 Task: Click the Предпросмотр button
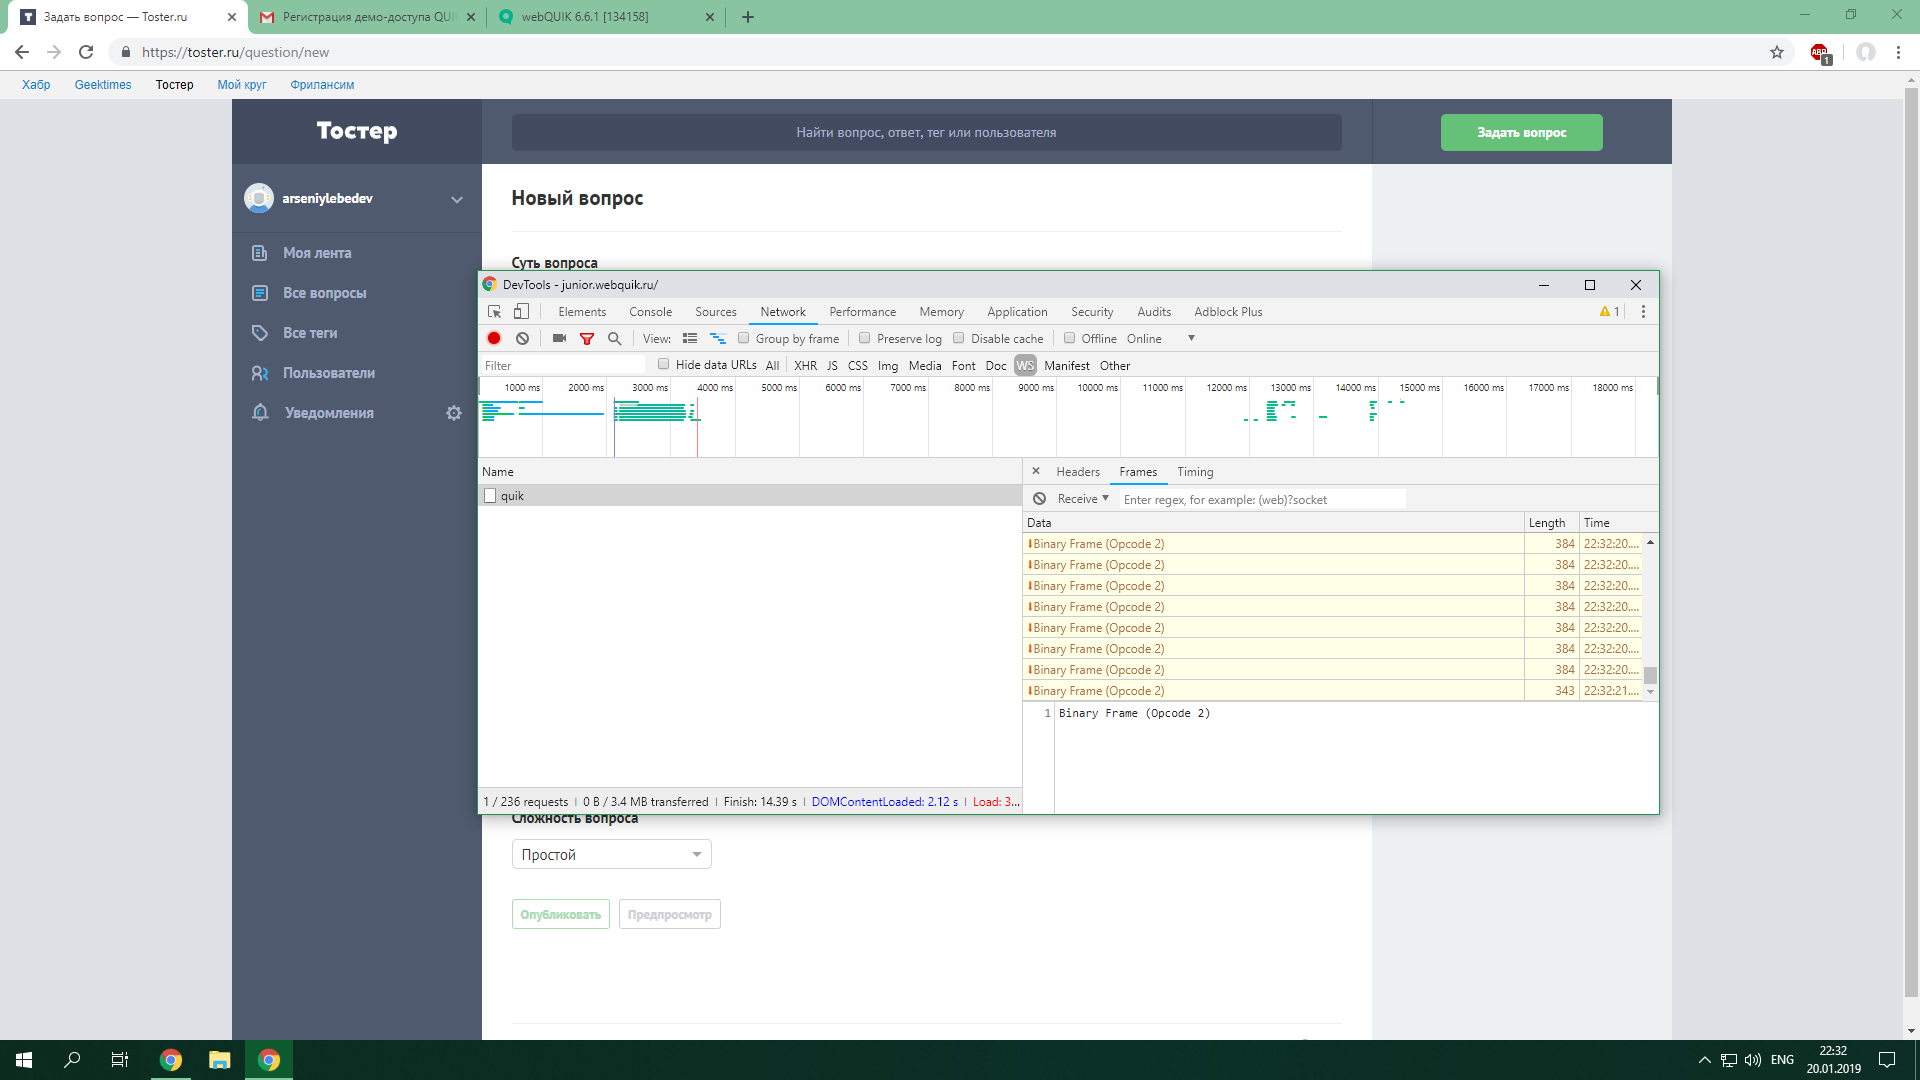[x=670, y=914]
